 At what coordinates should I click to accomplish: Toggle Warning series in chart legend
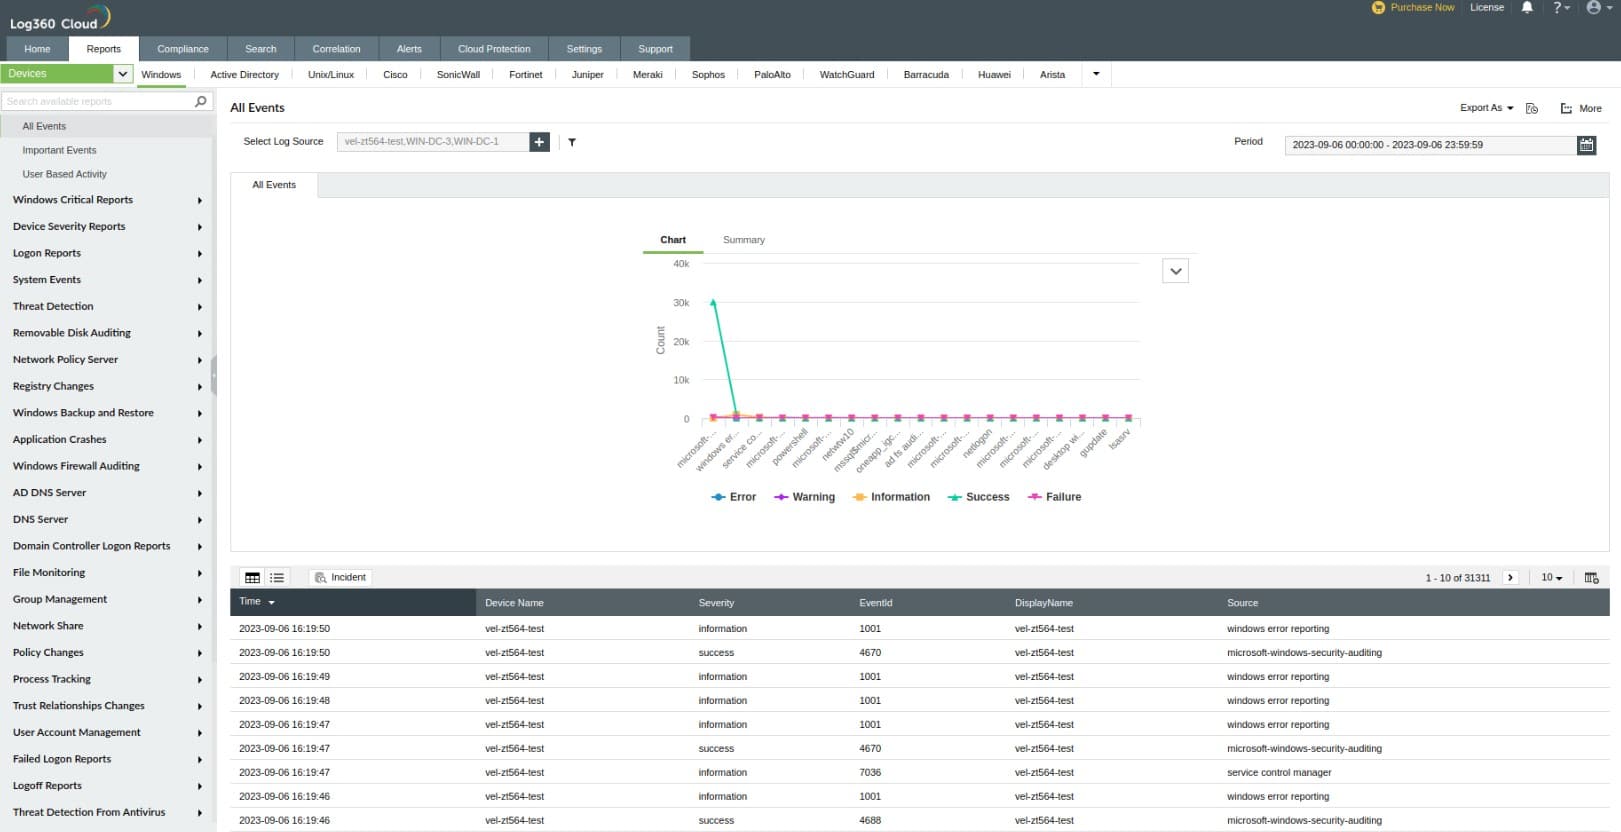coord(804,497)
